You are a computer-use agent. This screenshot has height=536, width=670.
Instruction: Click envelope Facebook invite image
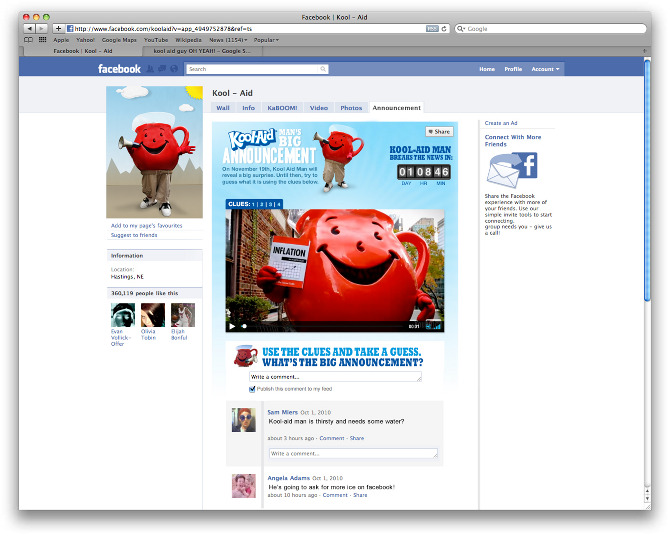tap(512, 171)
